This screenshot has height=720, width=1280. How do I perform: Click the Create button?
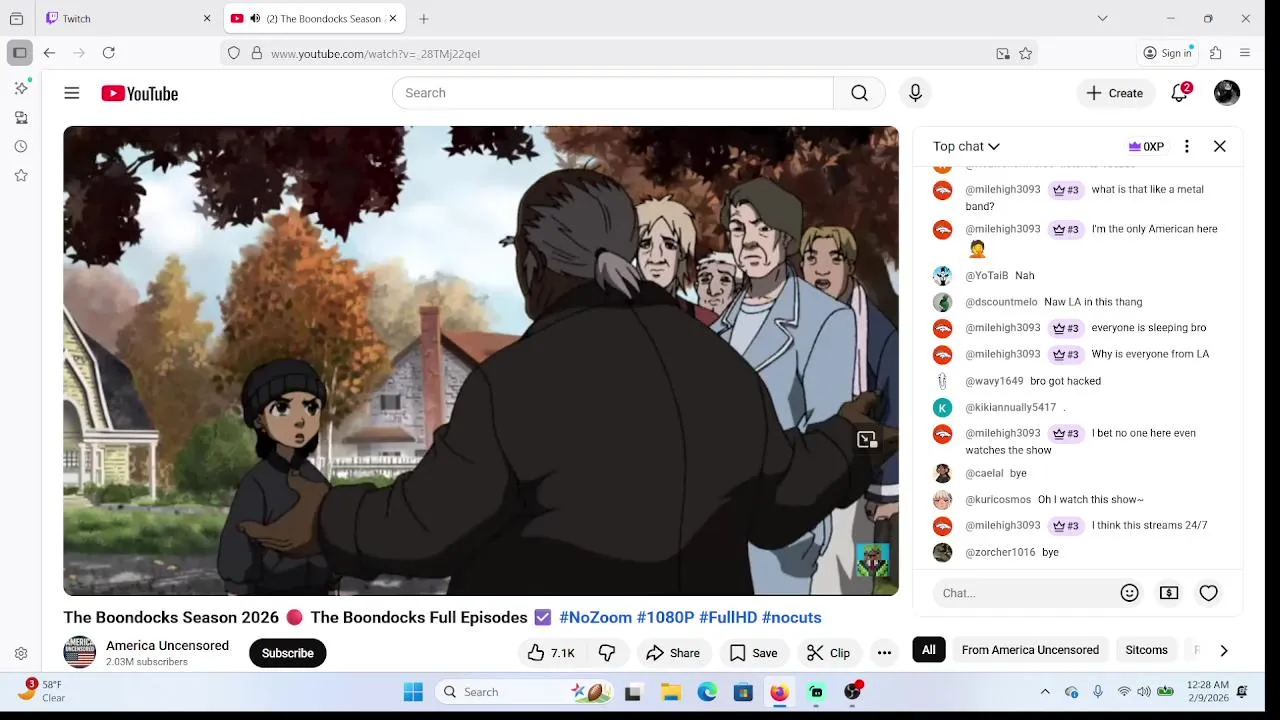coord(1115,93)
